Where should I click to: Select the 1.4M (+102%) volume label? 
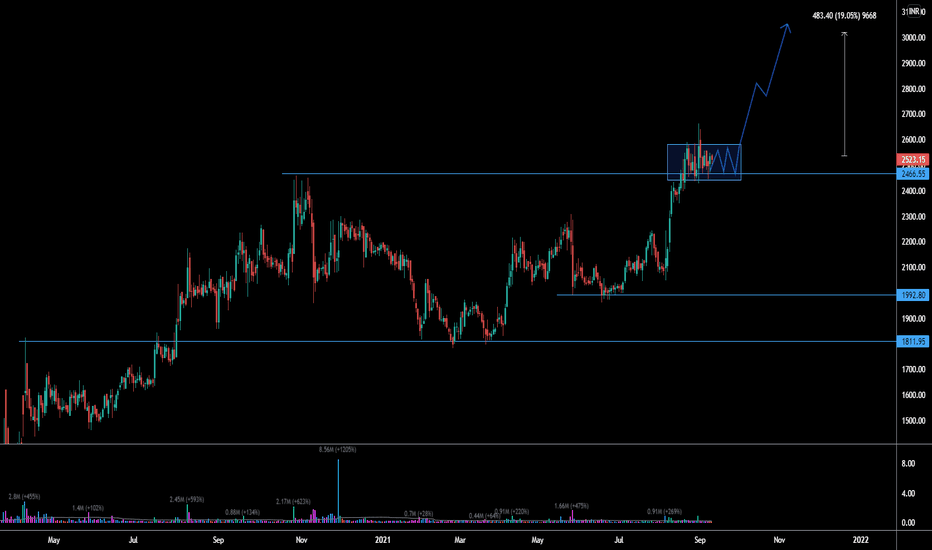coord(88,508)
